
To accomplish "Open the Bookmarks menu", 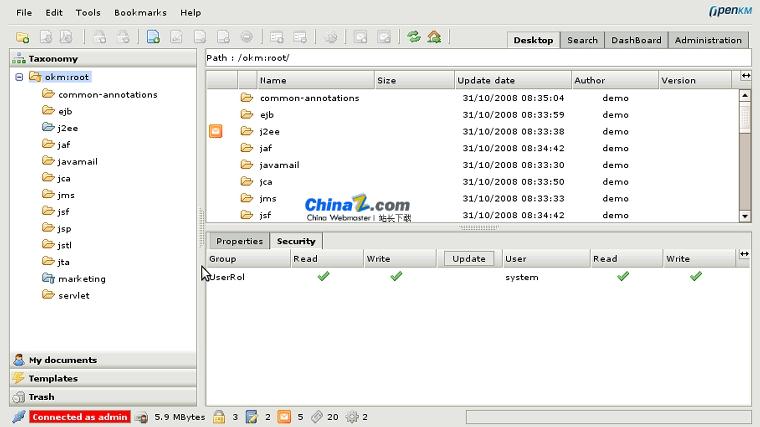I will pyautogui.click(x=140, y=13).
